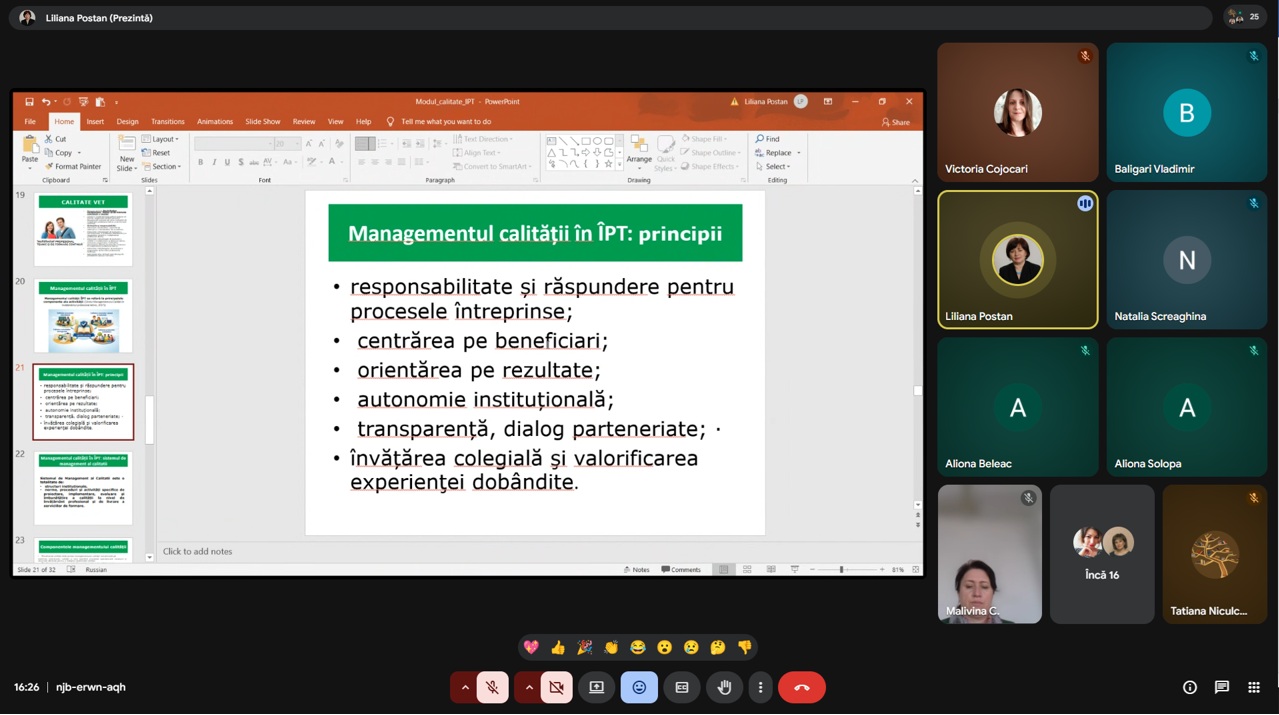Send the heart emoji reaction
Viewport: 1279px width, 715px height.
pyautogui.click(x=531, y=648)
